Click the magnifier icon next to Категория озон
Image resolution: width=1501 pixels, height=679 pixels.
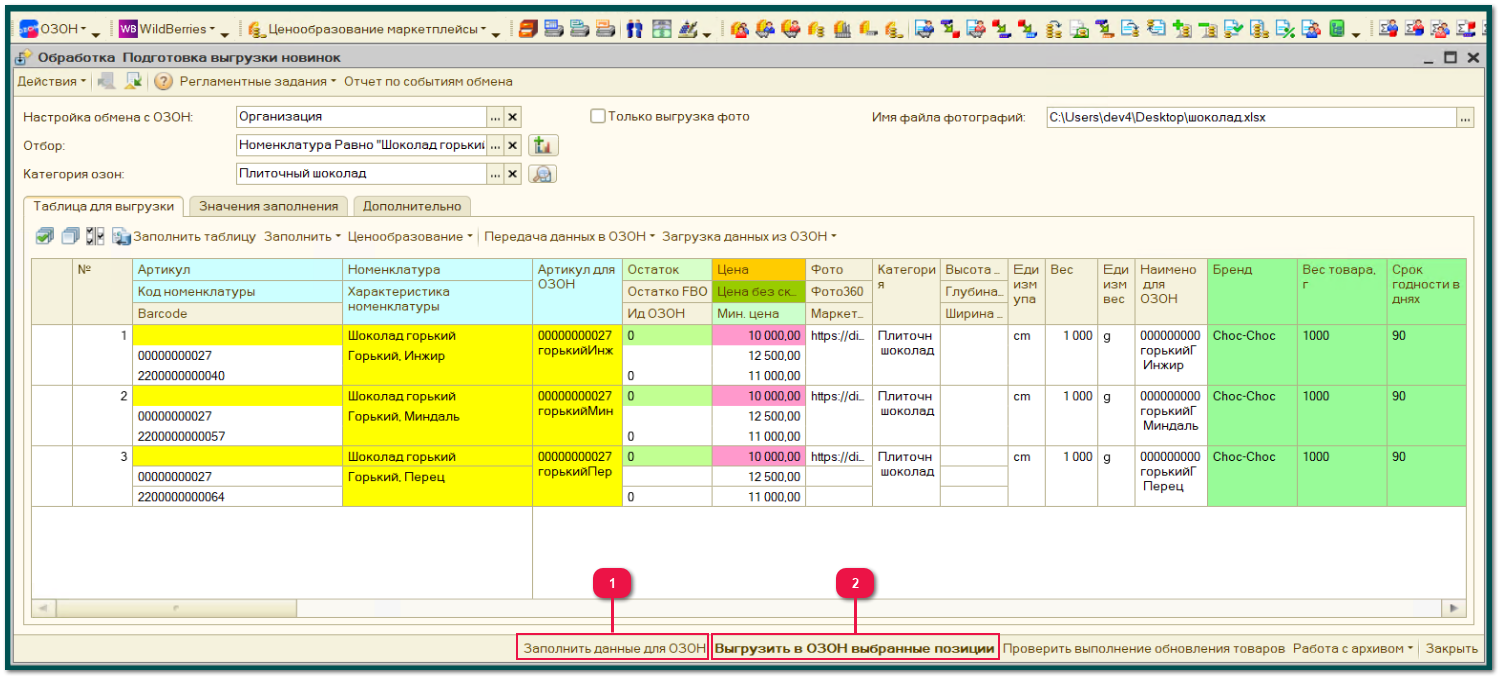[x=542, y=173]
